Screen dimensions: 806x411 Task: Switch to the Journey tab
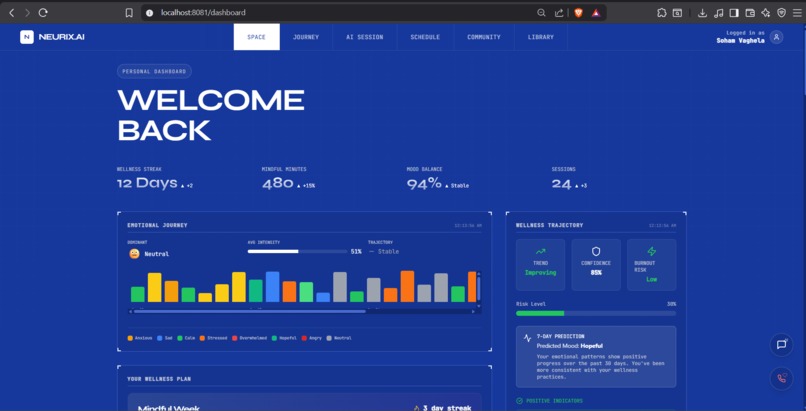[306, 37]
